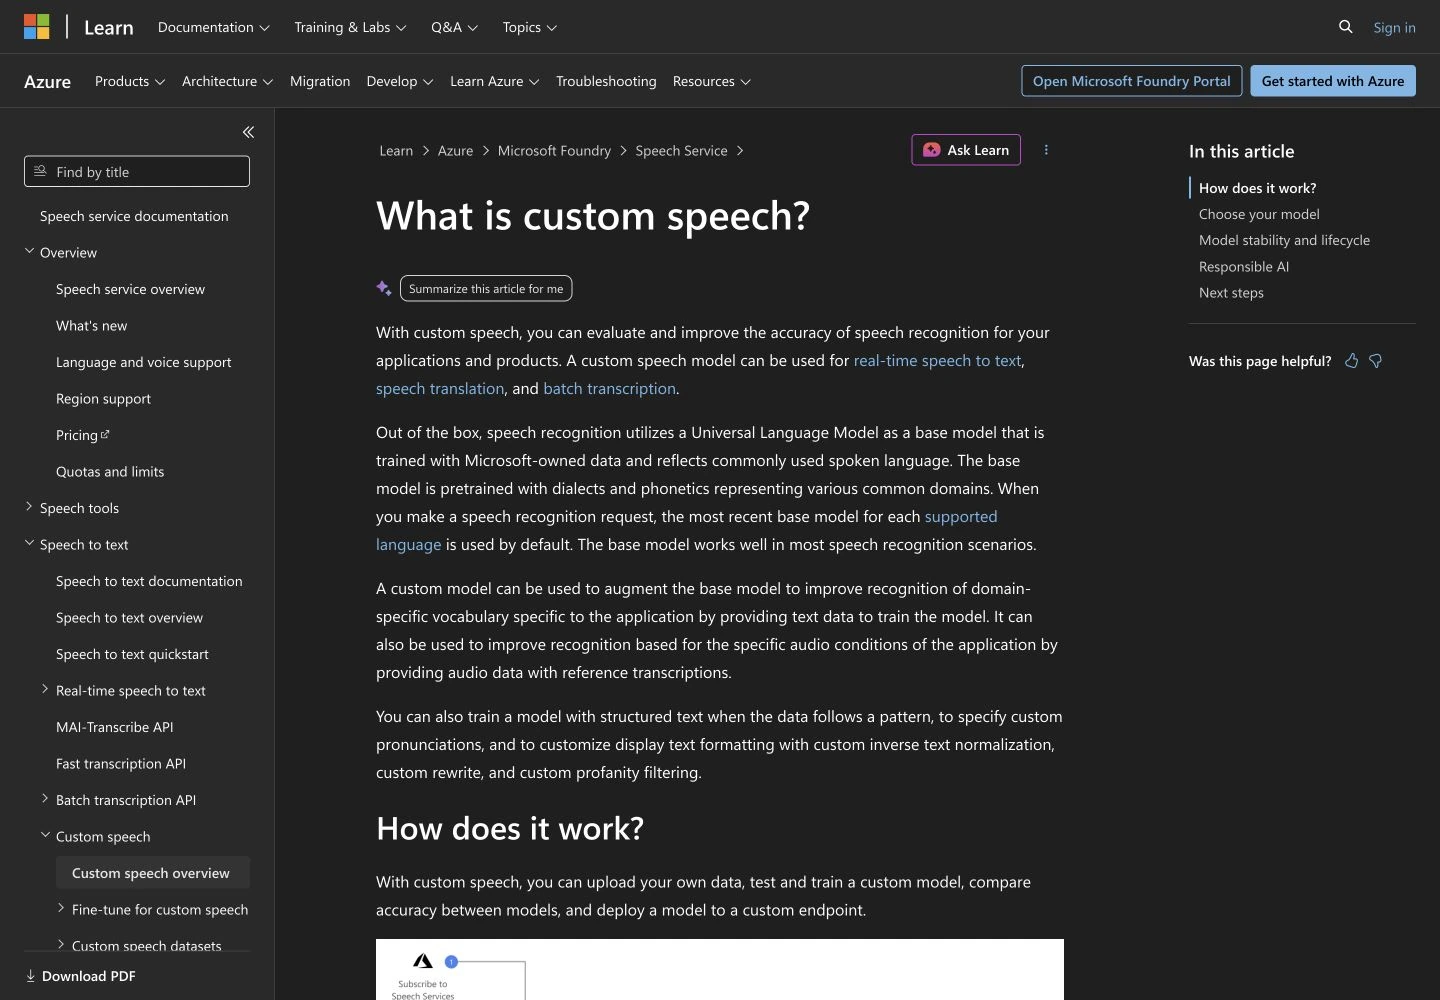Open the batch transcription link

pos(609,388)
